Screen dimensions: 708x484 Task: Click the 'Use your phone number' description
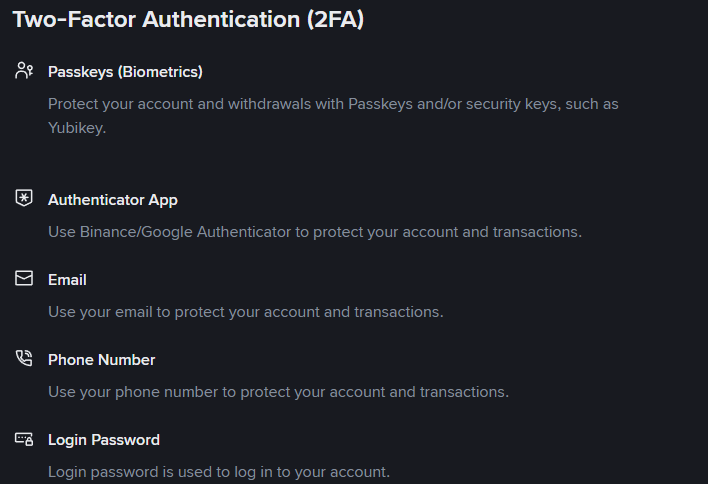(x=278, y=392)
